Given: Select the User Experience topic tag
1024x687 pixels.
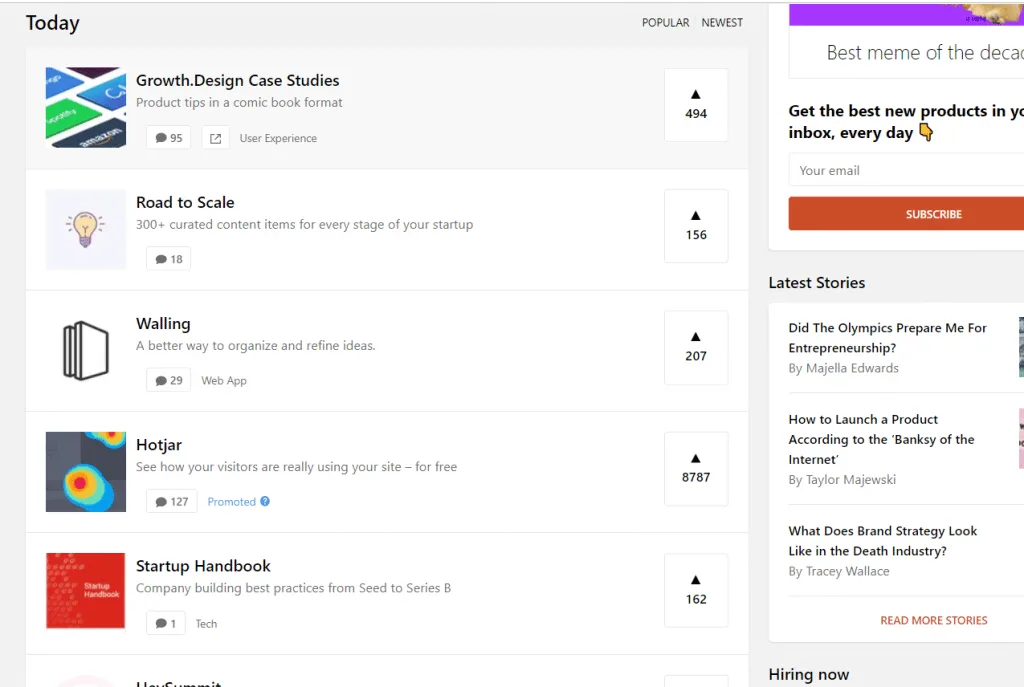Looking at the screenshot, I should click(278, 138).
